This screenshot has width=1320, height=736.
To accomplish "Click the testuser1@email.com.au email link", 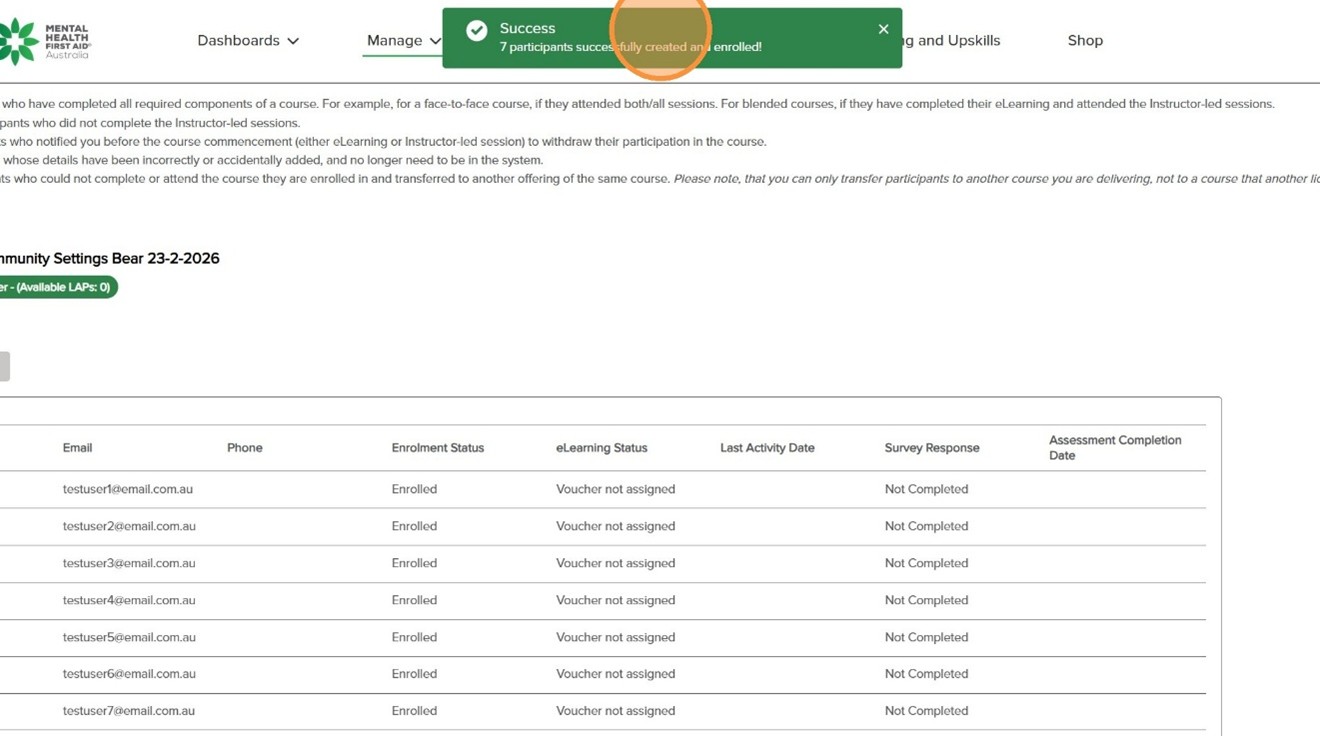I will click(127, 488).
